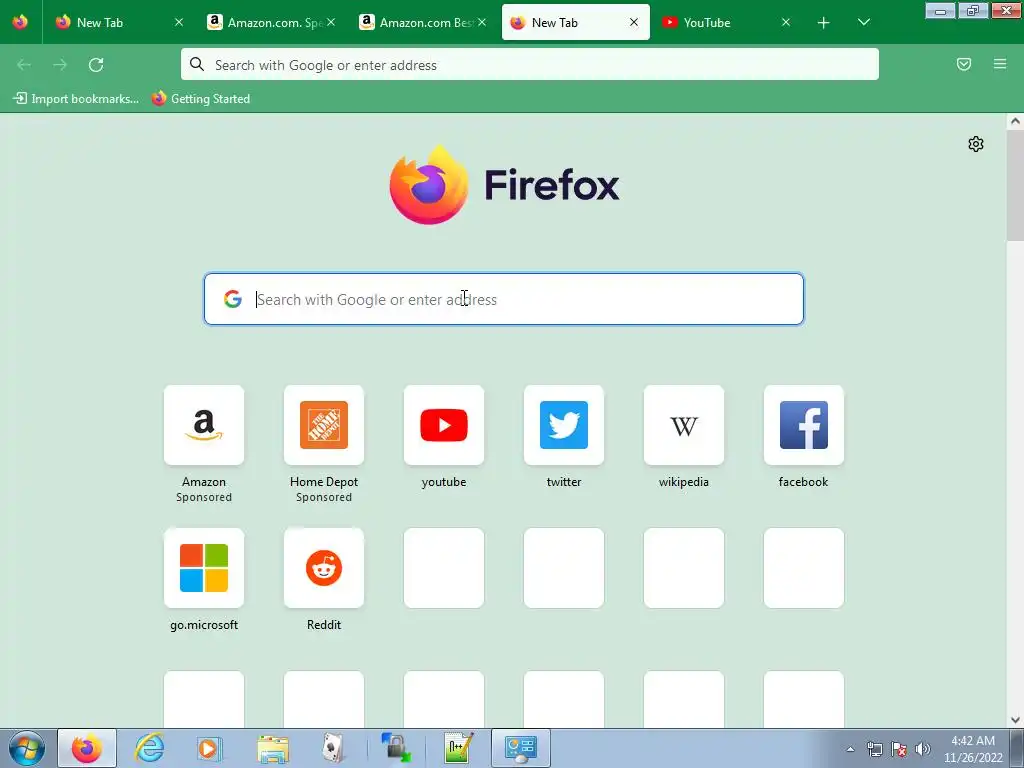Click the volume speaker tray icon
Image resolution: width=1024 pixels, height=768 pixels.
tap(923, 749)
